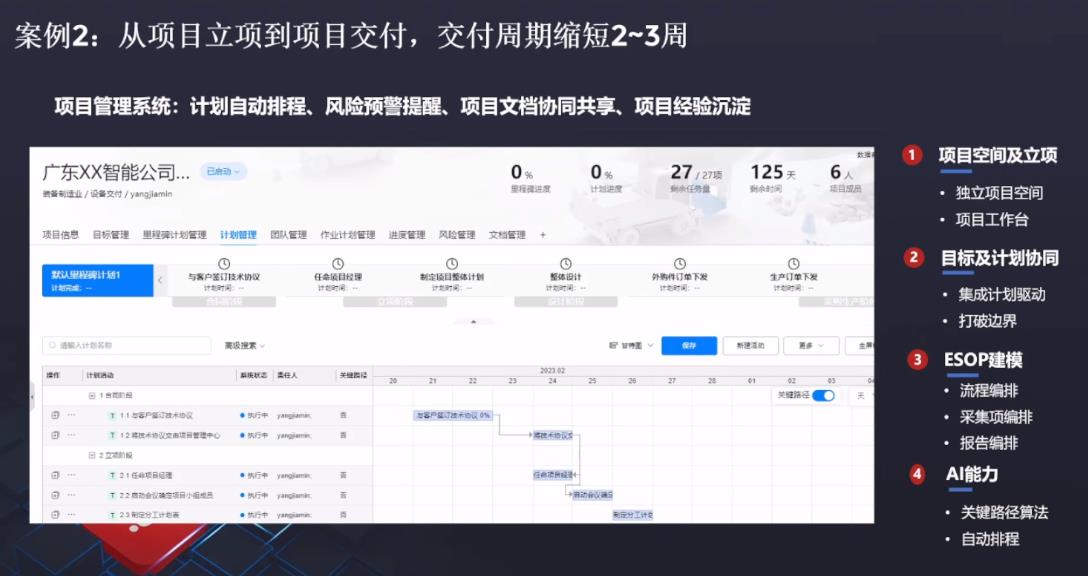
Task: Toggle the 关键路径 switch off
Action: coord(823,396)
